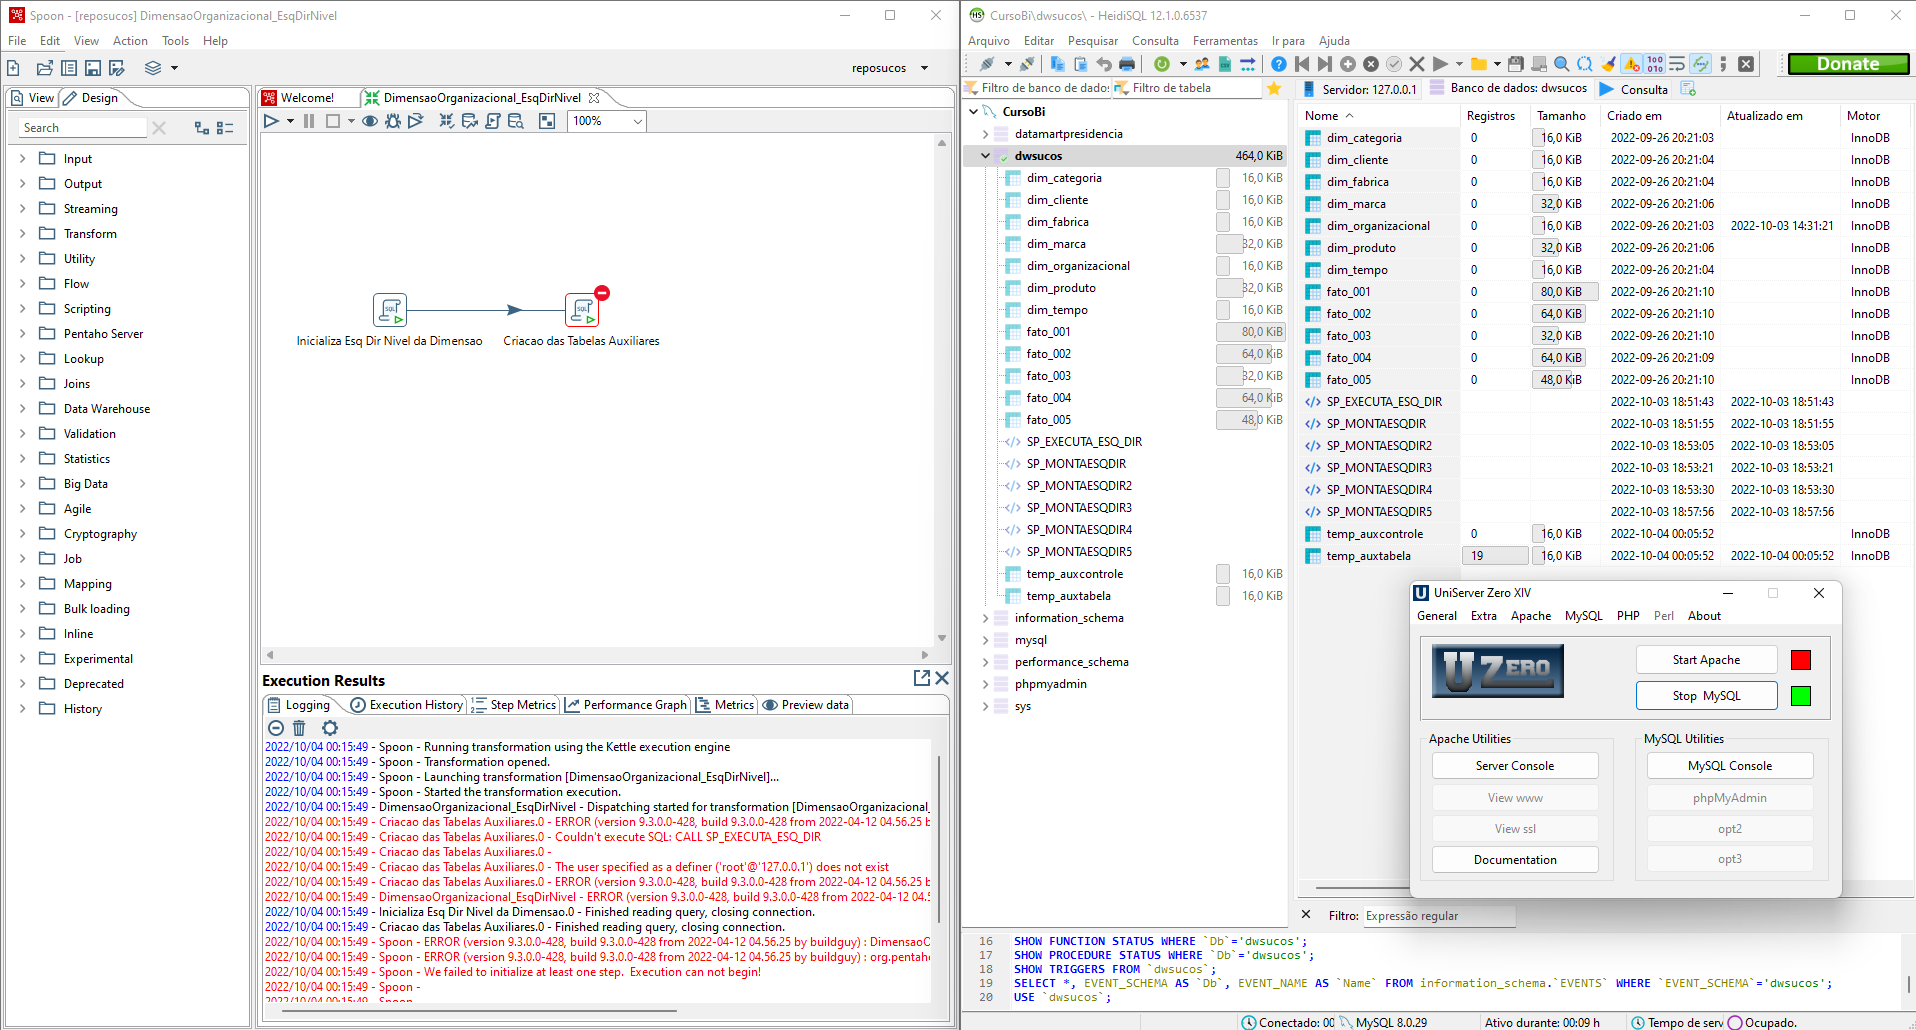This screenshot has width=1916, height=1030.
Task: Click the HeidiSQL print icon
Action: [x=1127, y=64]
